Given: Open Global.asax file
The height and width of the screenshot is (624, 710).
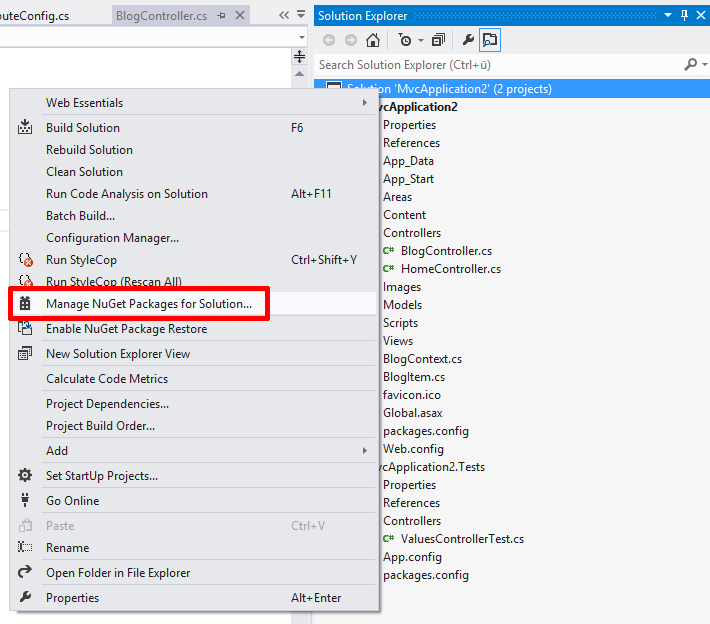Looking at the screenshot, I should (413, 413).
